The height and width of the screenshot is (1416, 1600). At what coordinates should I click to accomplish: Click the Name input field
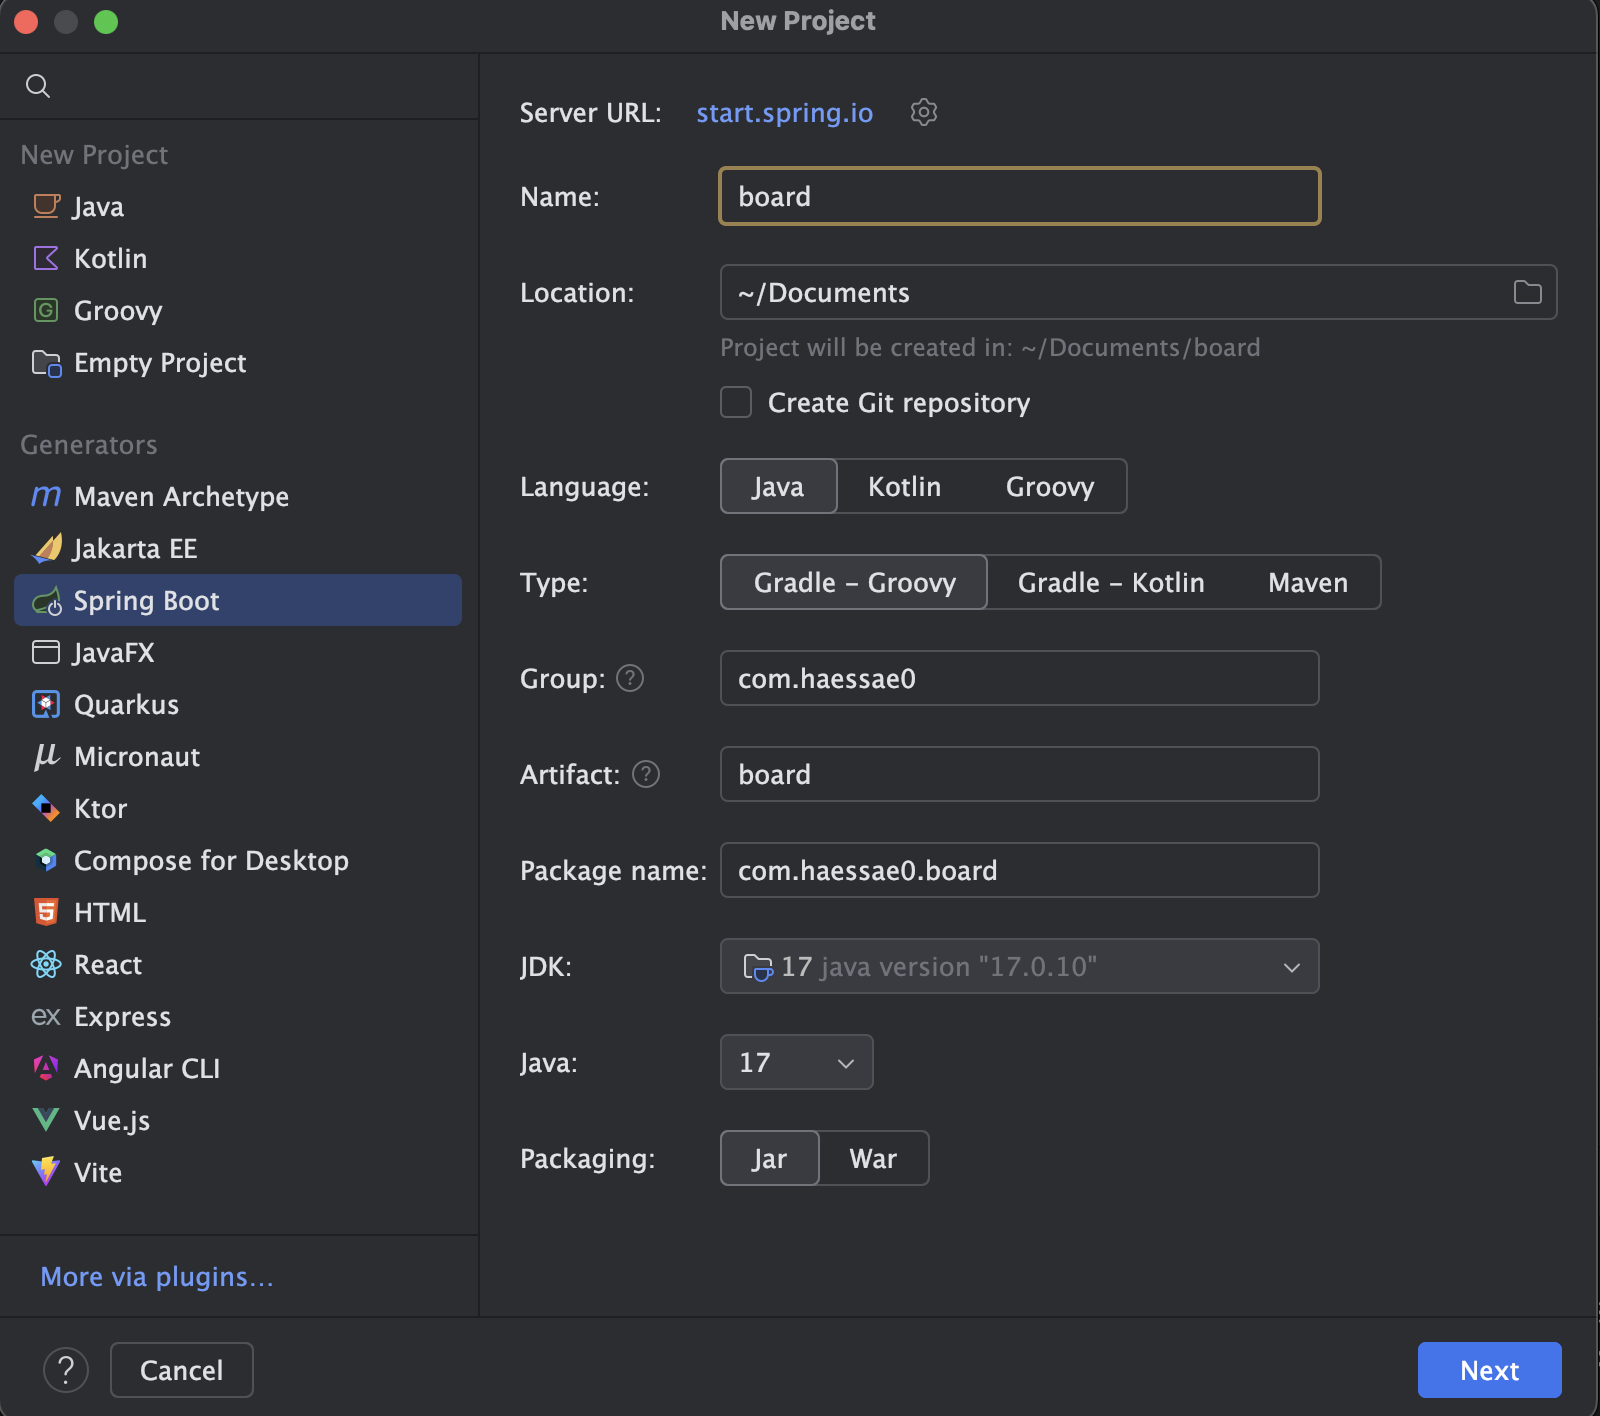coord(1020,196)
